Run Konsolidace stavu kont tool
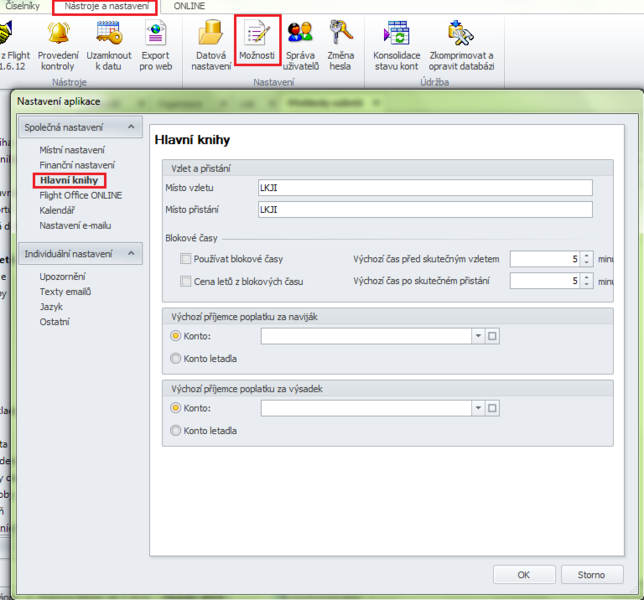Viewport: 644px width, 600px height. (x=396, y=36)
